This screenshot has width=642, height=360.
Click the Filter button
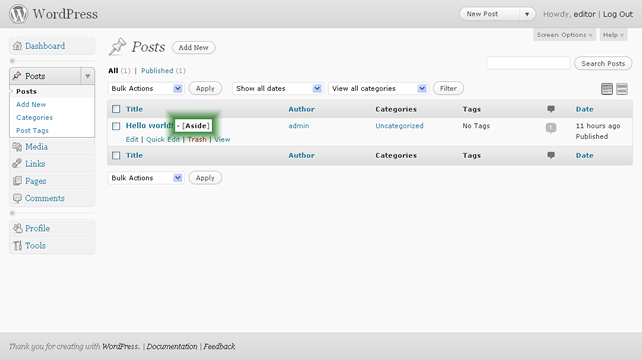[448, 88]
